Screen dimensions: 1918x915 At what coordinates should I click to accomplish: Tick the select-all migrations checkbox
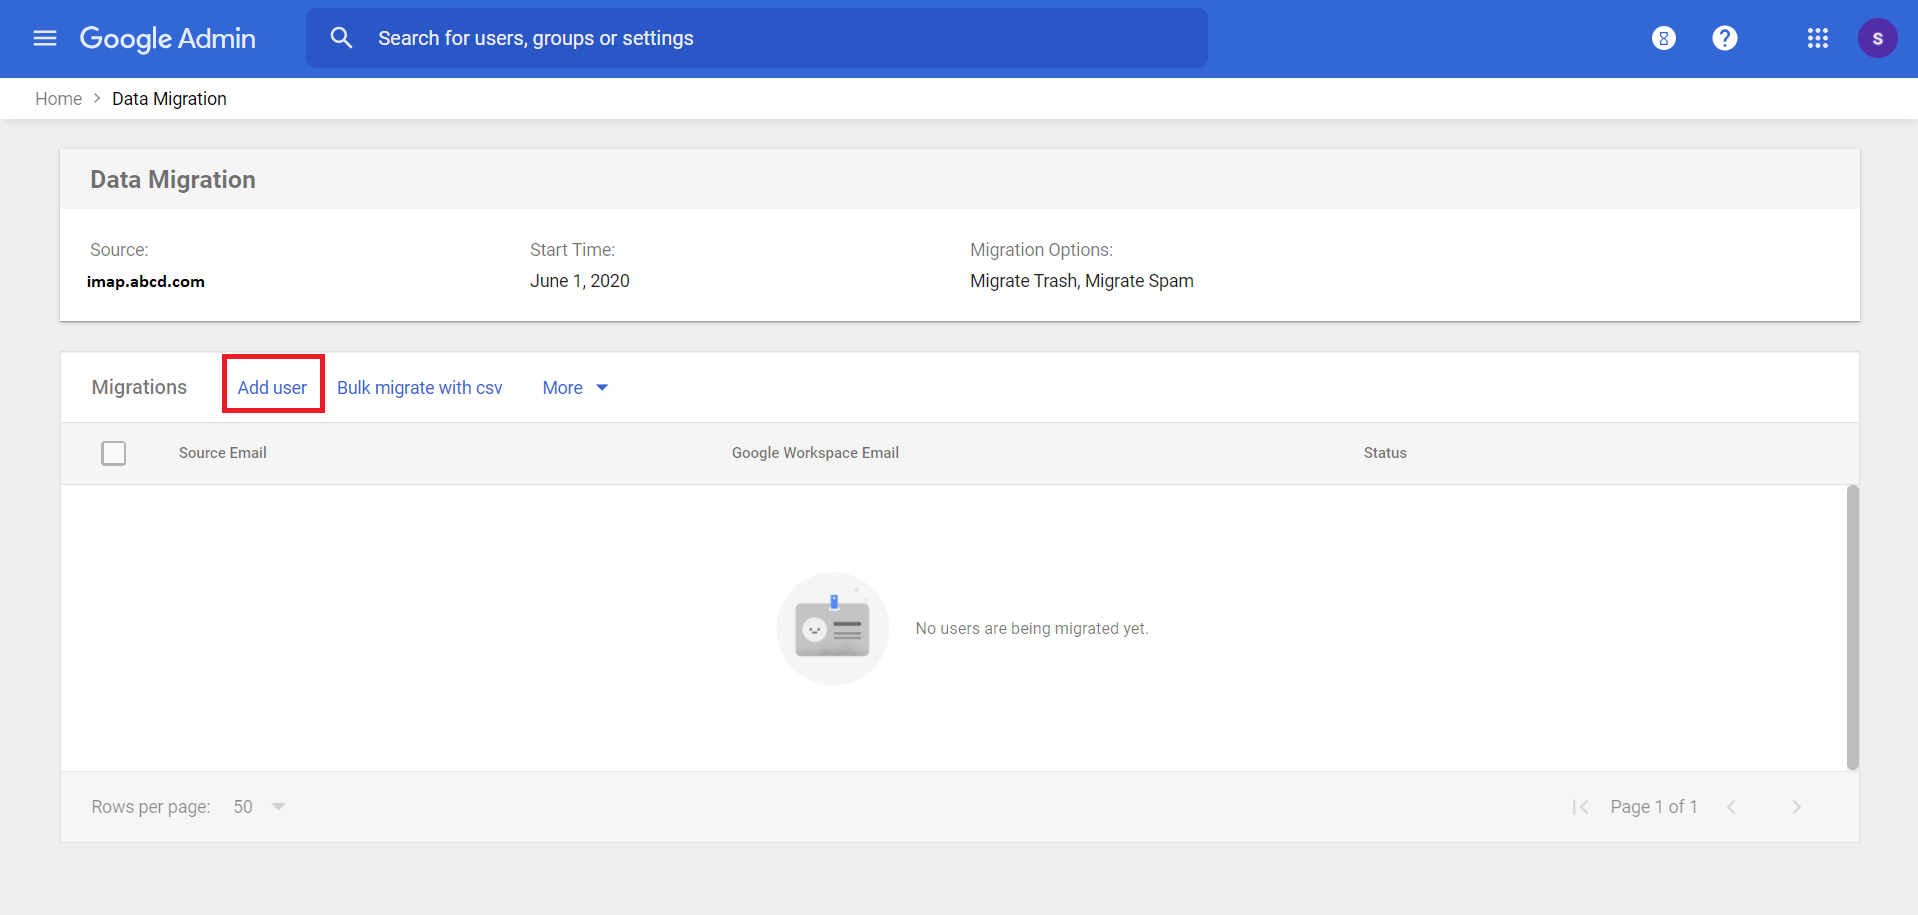click(x=114, y=453)
